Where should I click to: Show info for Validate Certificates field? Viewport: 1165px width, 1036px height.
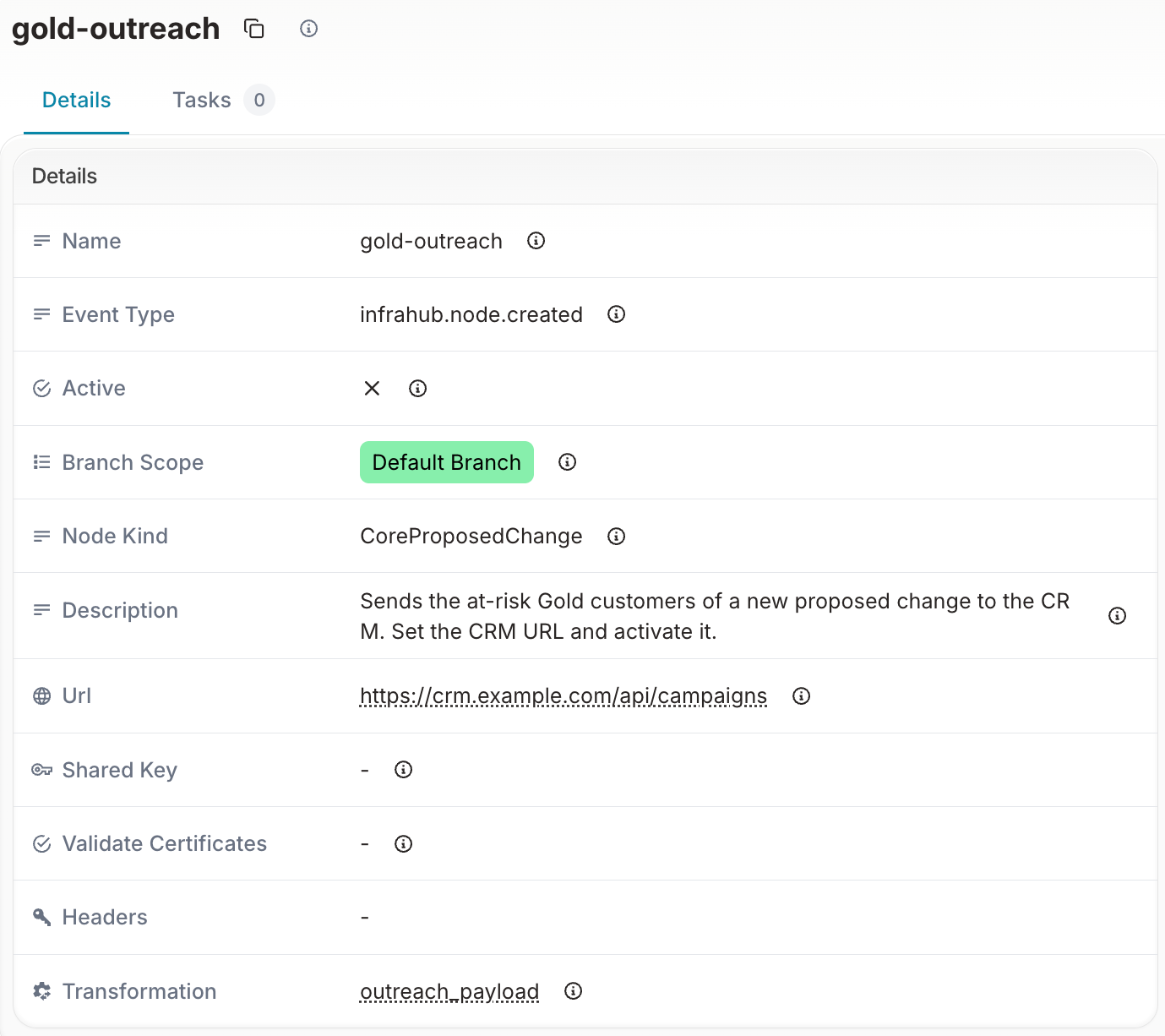tap(403, 844)
